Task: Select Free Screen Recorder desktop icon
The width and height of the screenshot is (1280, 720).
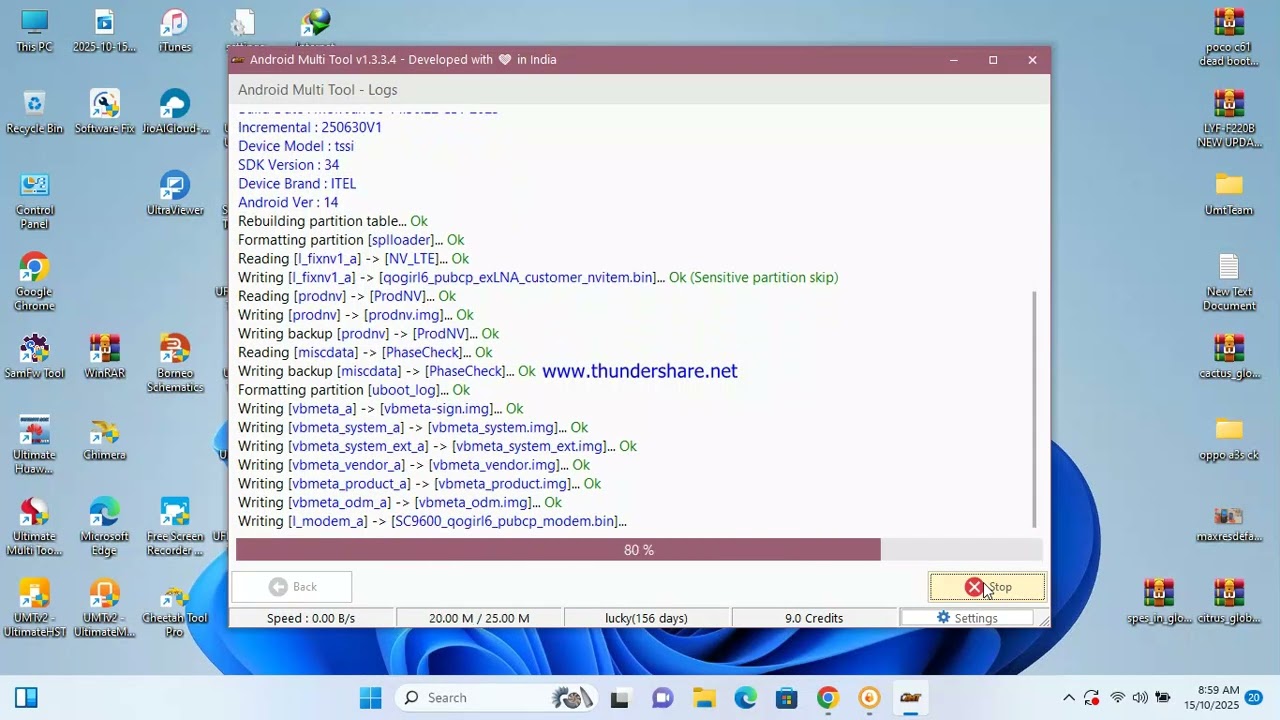Action: (175, 527)
